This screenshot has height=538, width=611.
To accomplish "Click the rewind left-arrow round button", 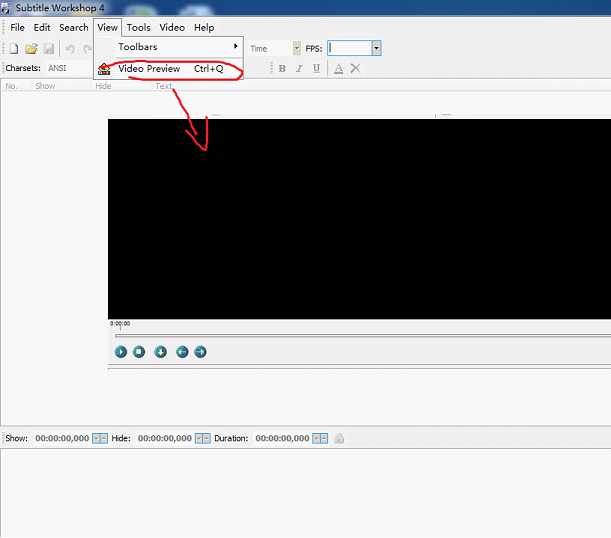I will 182,352.
